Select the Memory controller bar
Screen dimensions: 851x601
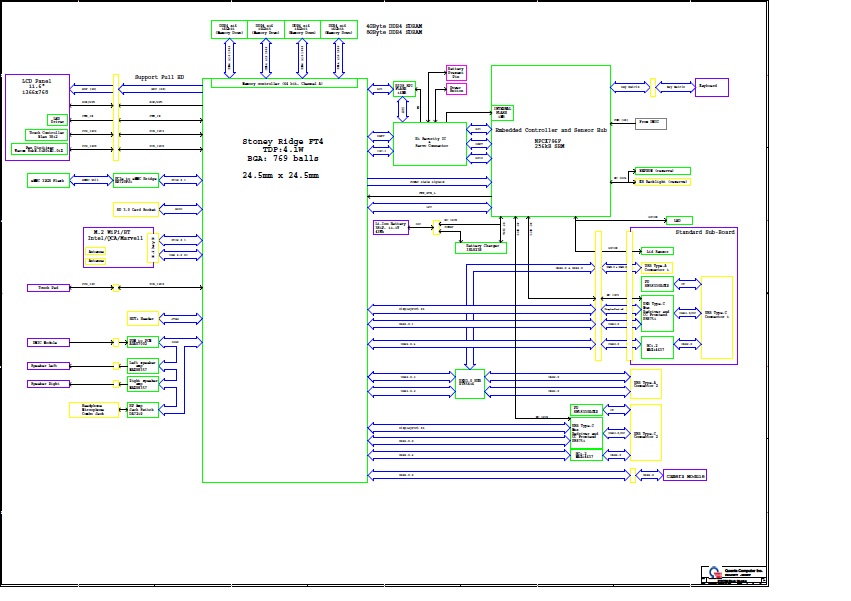tap(284, 83)
